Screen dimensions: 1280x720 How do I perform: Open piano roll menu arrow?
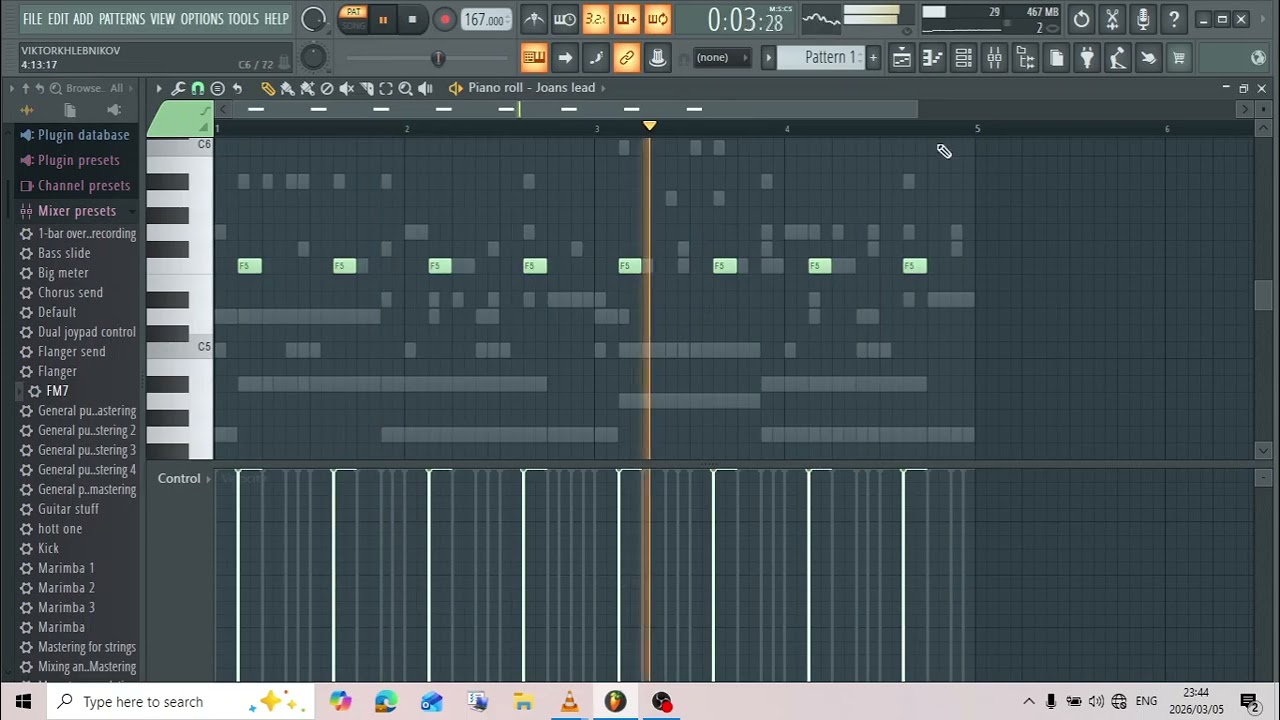point(158,88)
